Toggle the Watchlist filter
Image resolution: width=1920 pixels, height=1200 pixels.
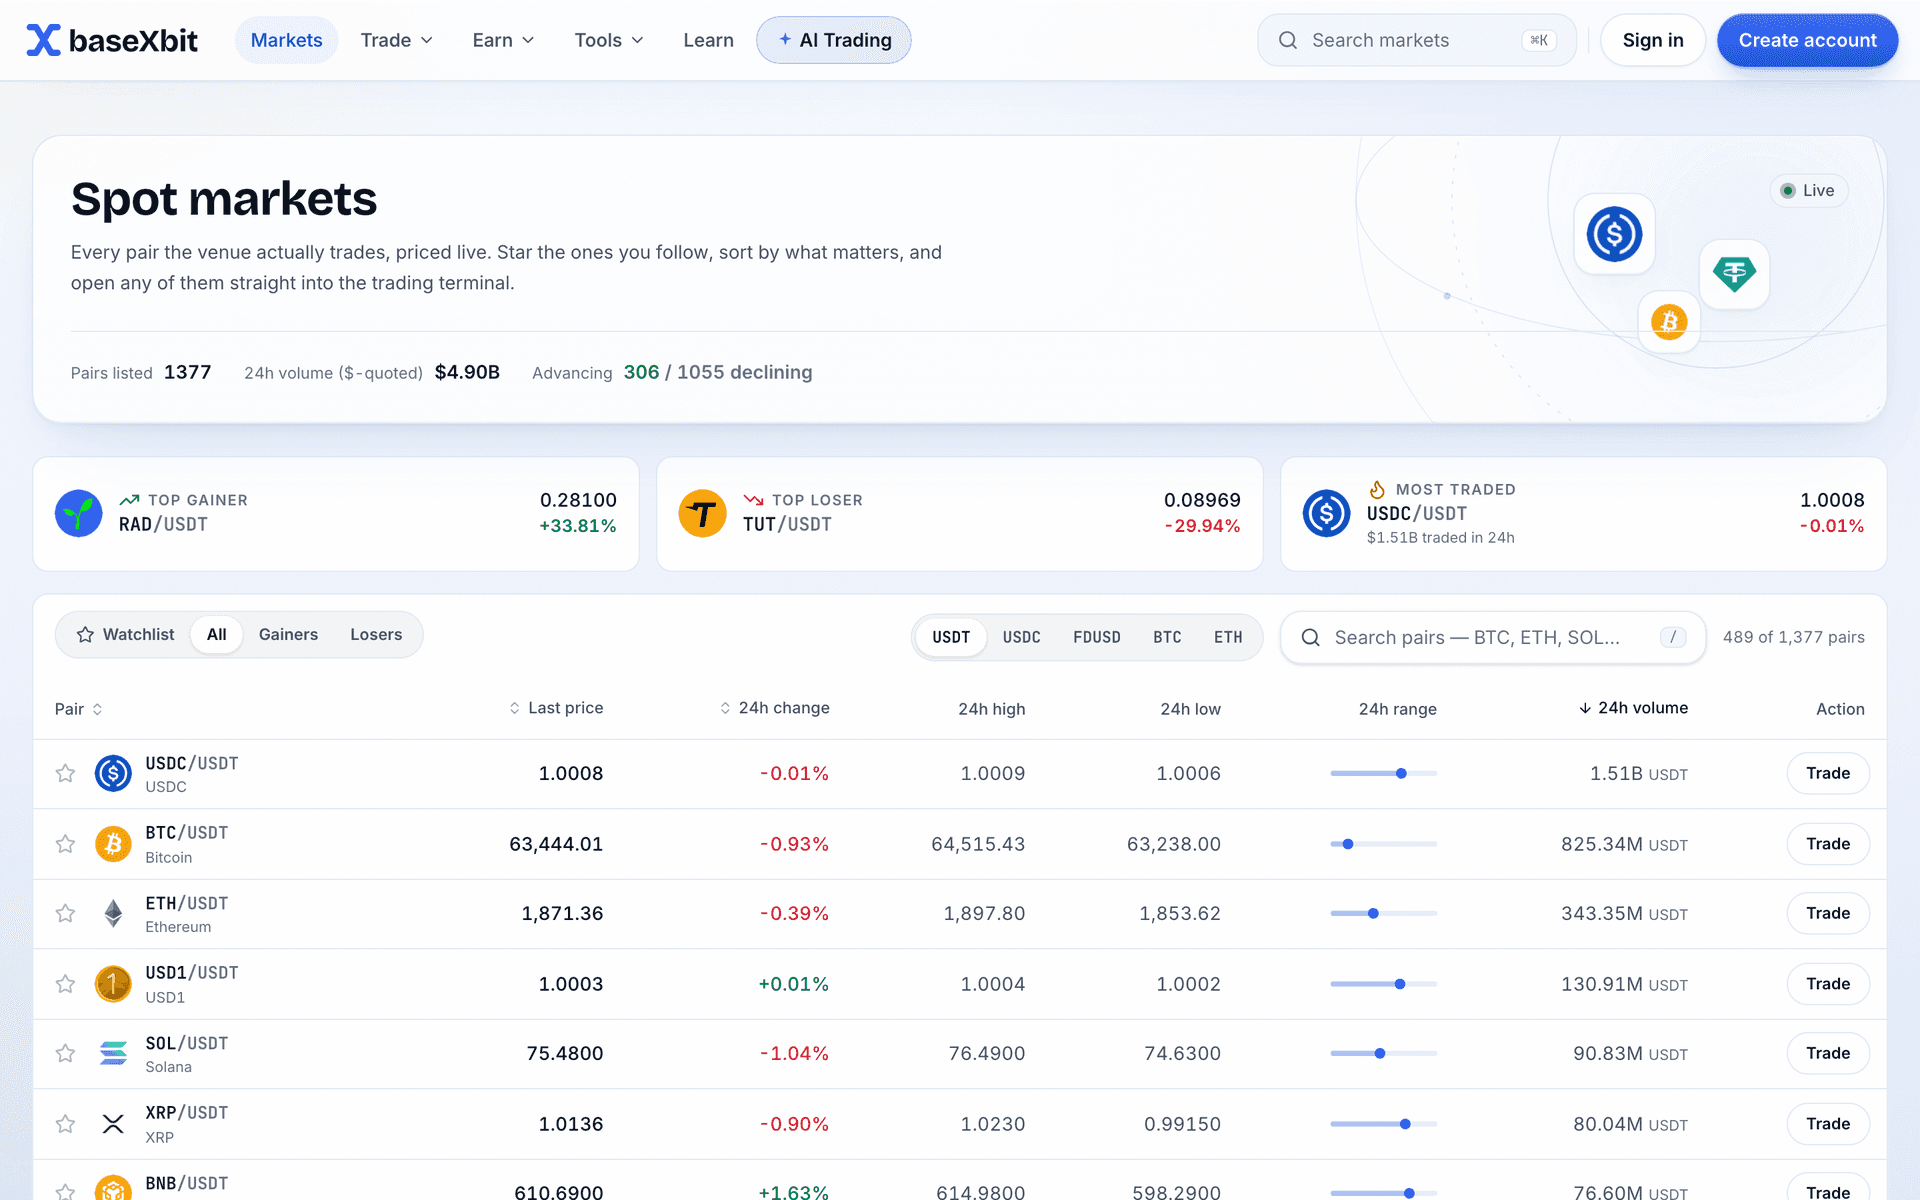(125, 634)
